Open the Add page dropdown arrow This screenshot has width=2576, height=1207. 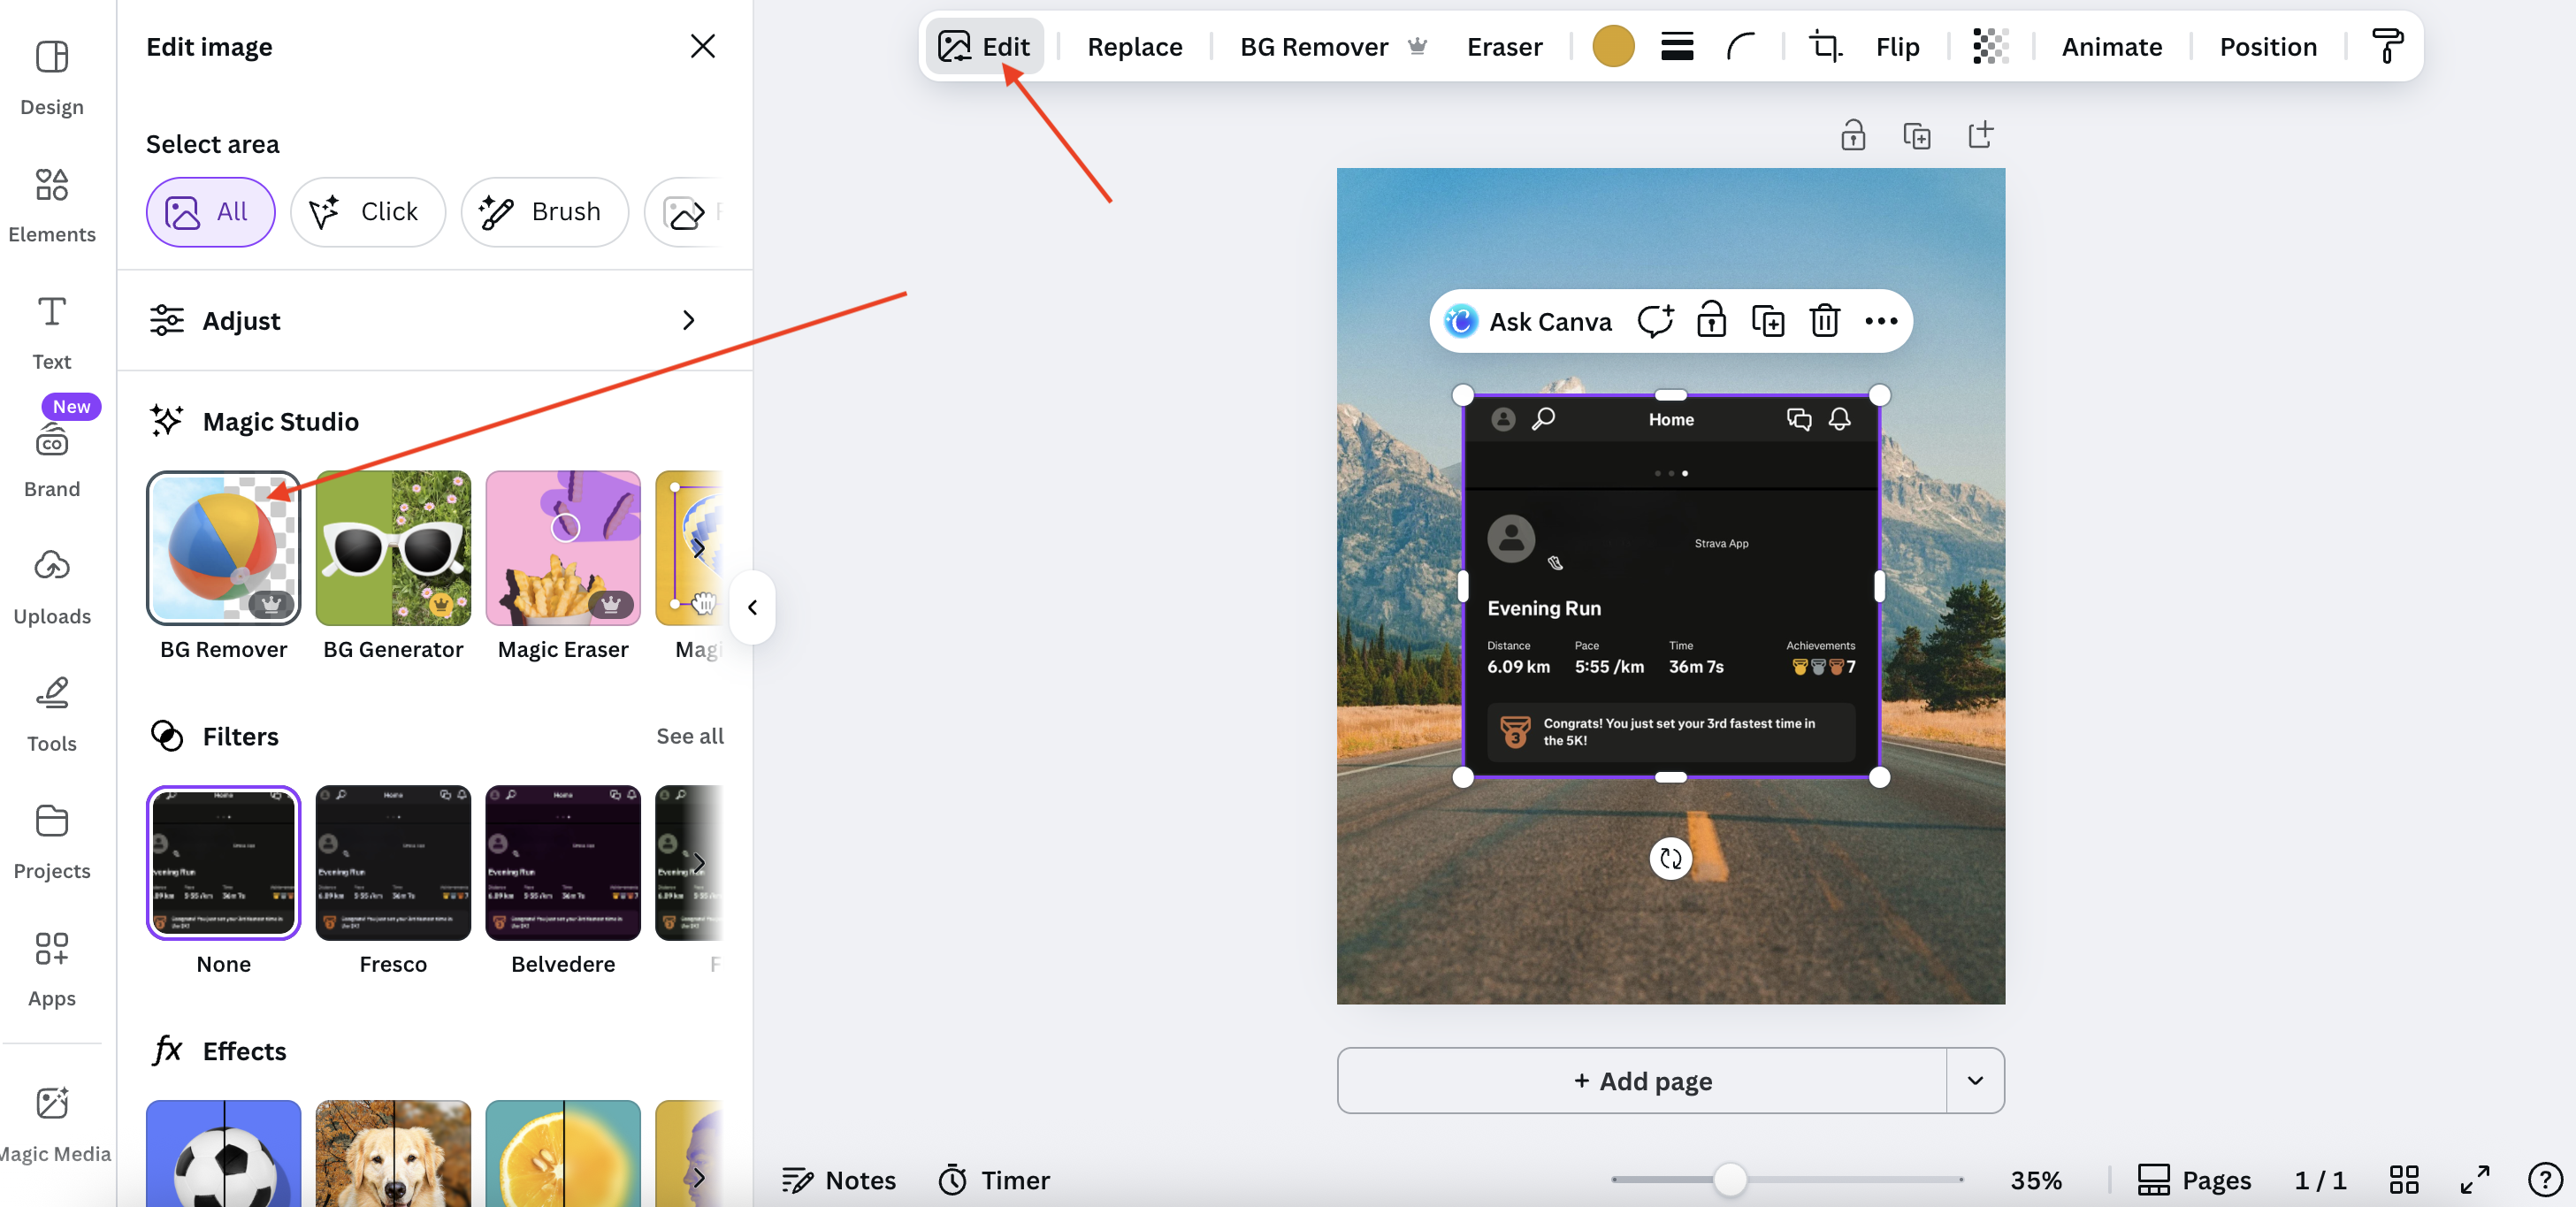[1975, 1081]
